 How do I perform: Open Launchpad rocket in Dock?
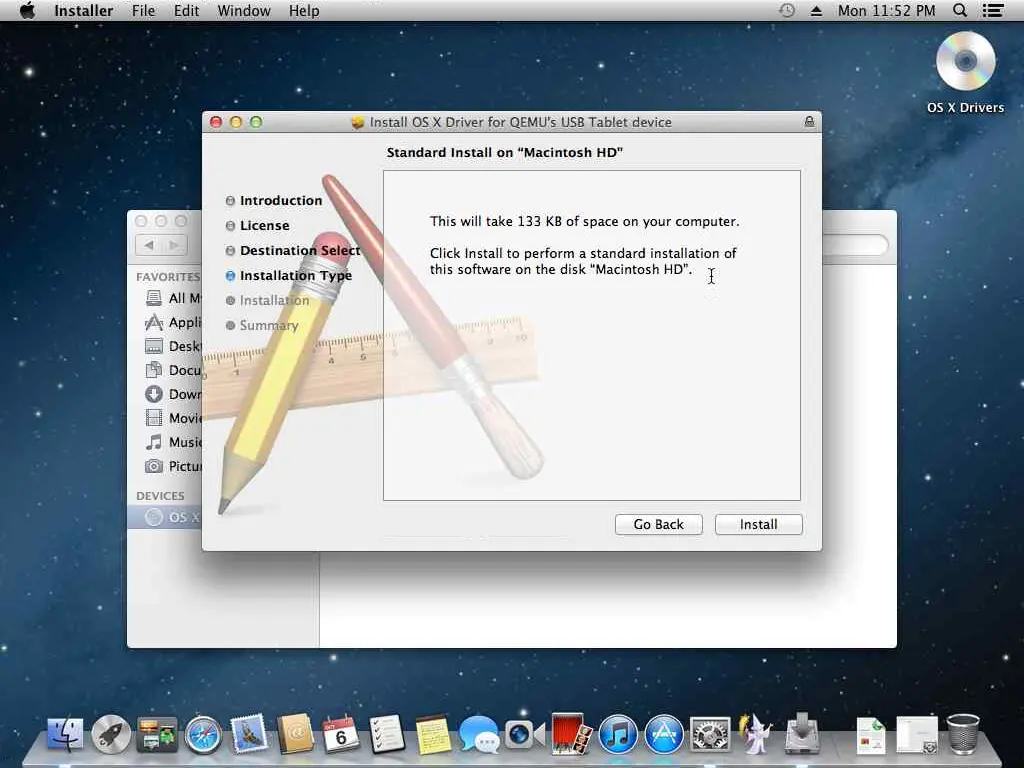[111, 734]
